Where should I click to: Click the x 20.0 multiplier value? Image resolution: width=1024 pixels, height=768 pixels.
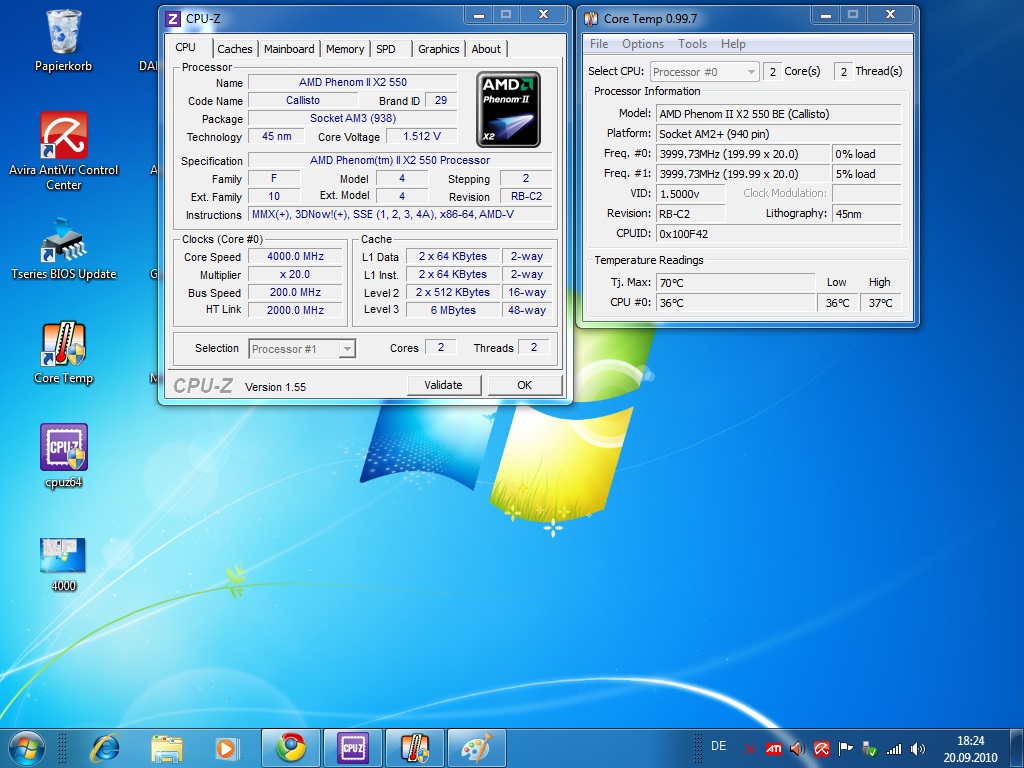pyautogui.click(x=295, y=274)
